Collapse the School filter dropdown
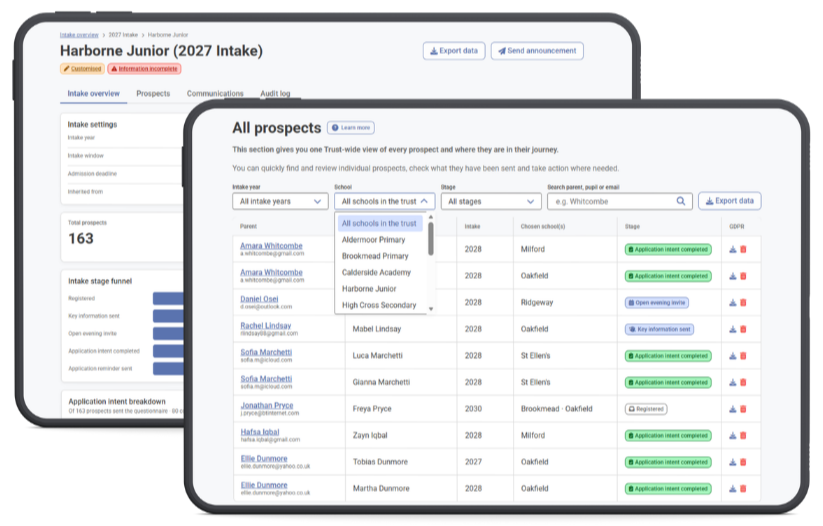The height and width of the screenshot is (526, 823). point(385,201)
